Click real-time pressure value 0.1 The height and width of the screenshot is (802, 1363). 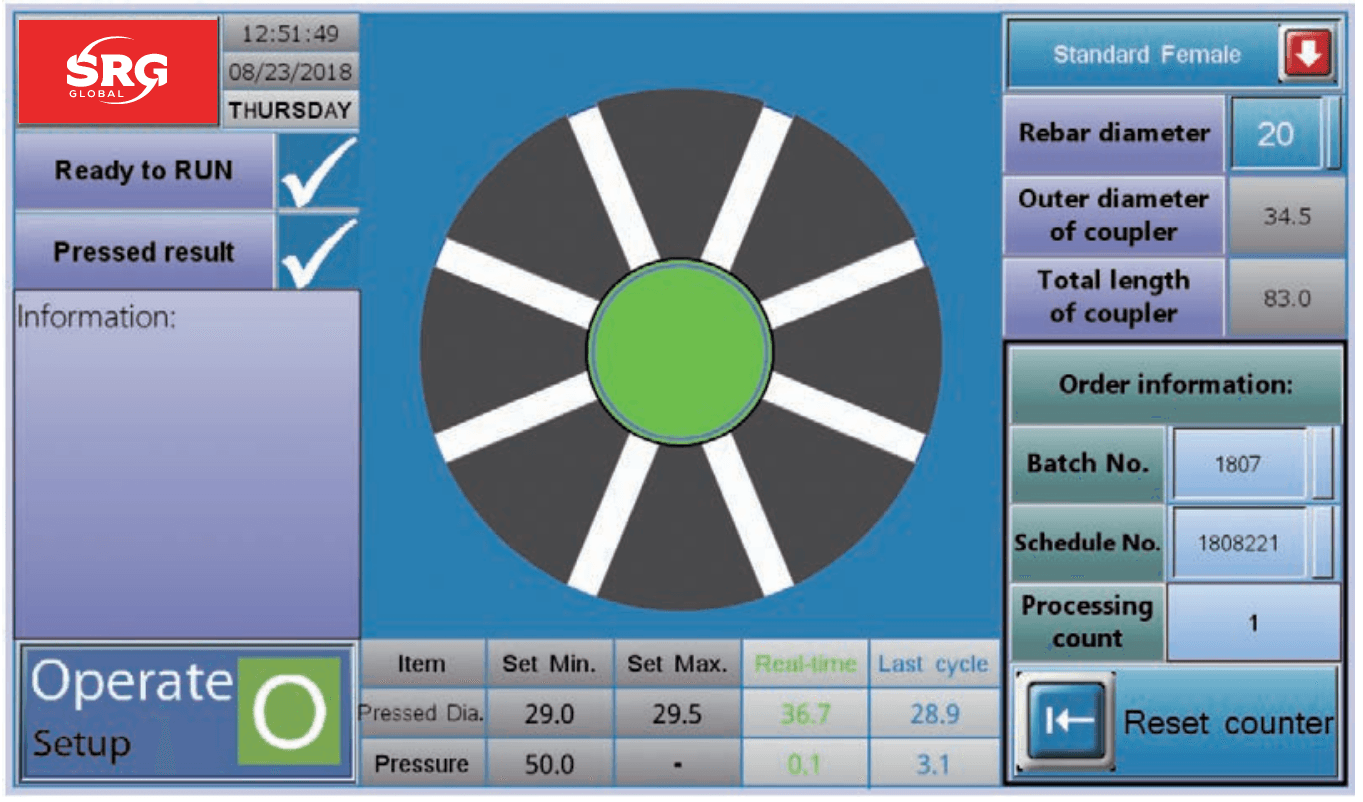pyautogui.click(x=806, y=764)
